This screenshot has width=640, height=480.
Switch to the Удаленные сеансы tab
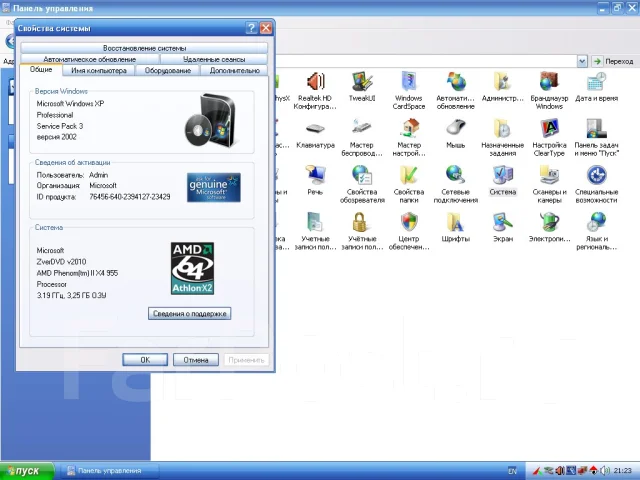[x=214, y=59]
